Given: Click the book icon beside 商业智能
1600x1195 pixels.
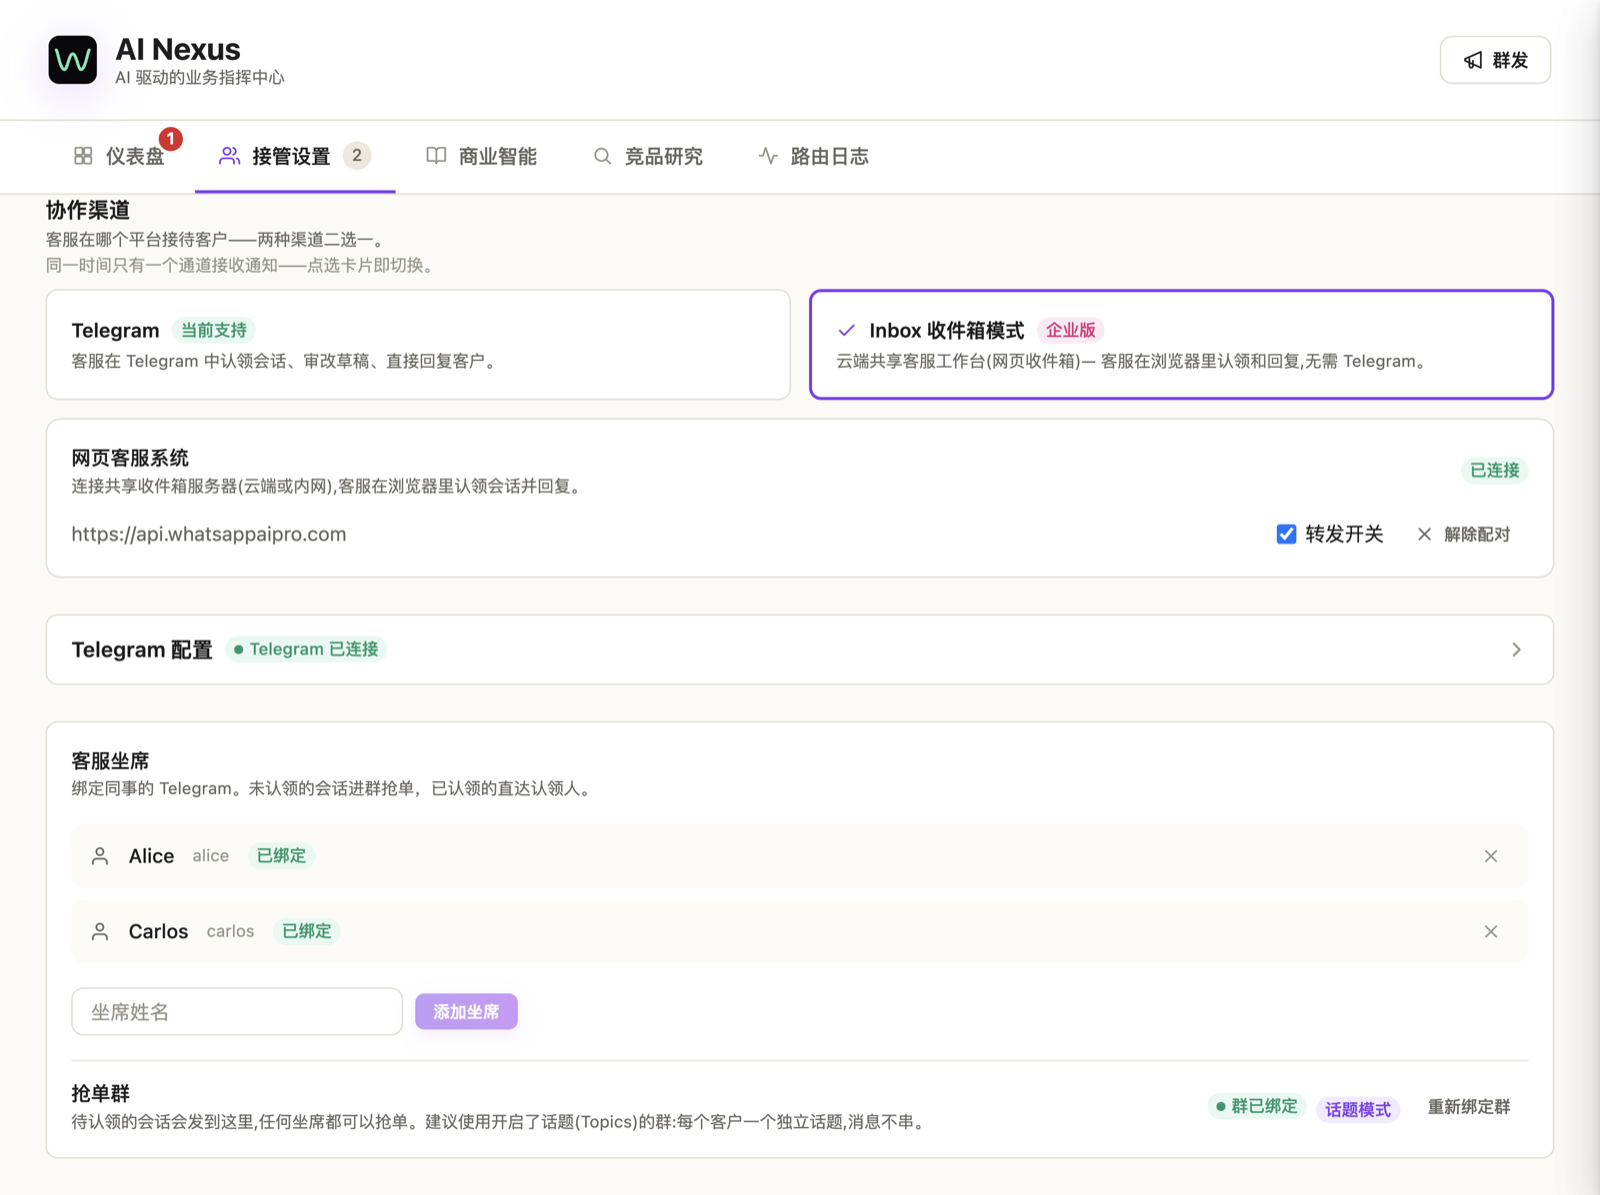Looking at the screenshot, I should pos(436,156).
